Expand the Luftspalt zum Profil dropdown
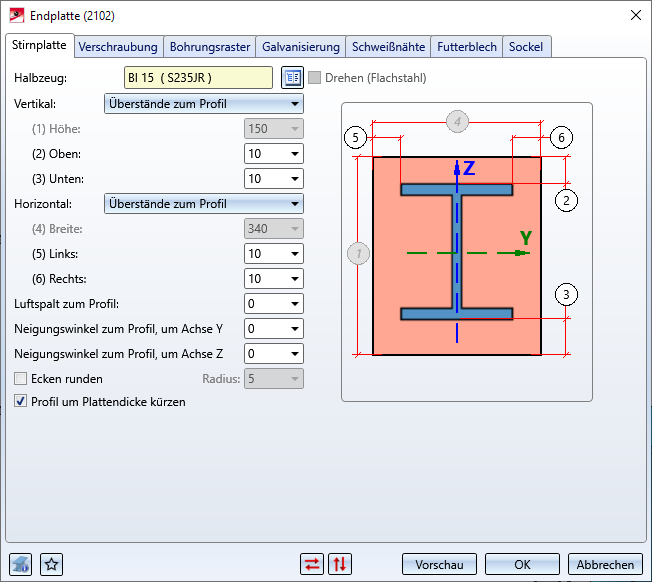652x582 pixels. pos(295,303)
